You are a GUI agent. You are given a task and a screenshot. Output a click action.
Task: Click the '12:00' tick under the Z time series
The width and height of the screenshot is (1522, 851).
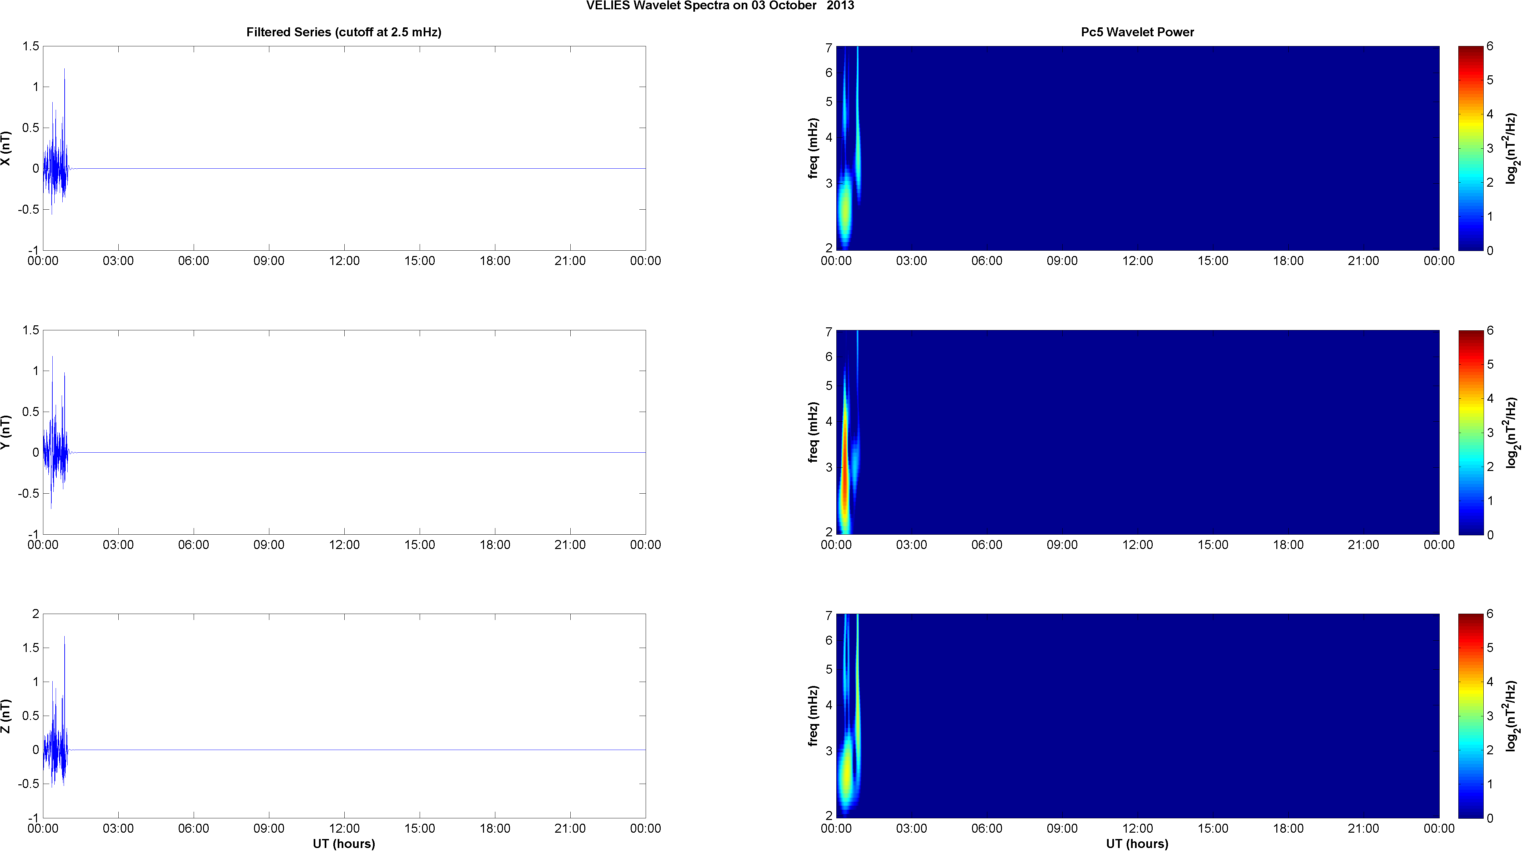point(344,828)
